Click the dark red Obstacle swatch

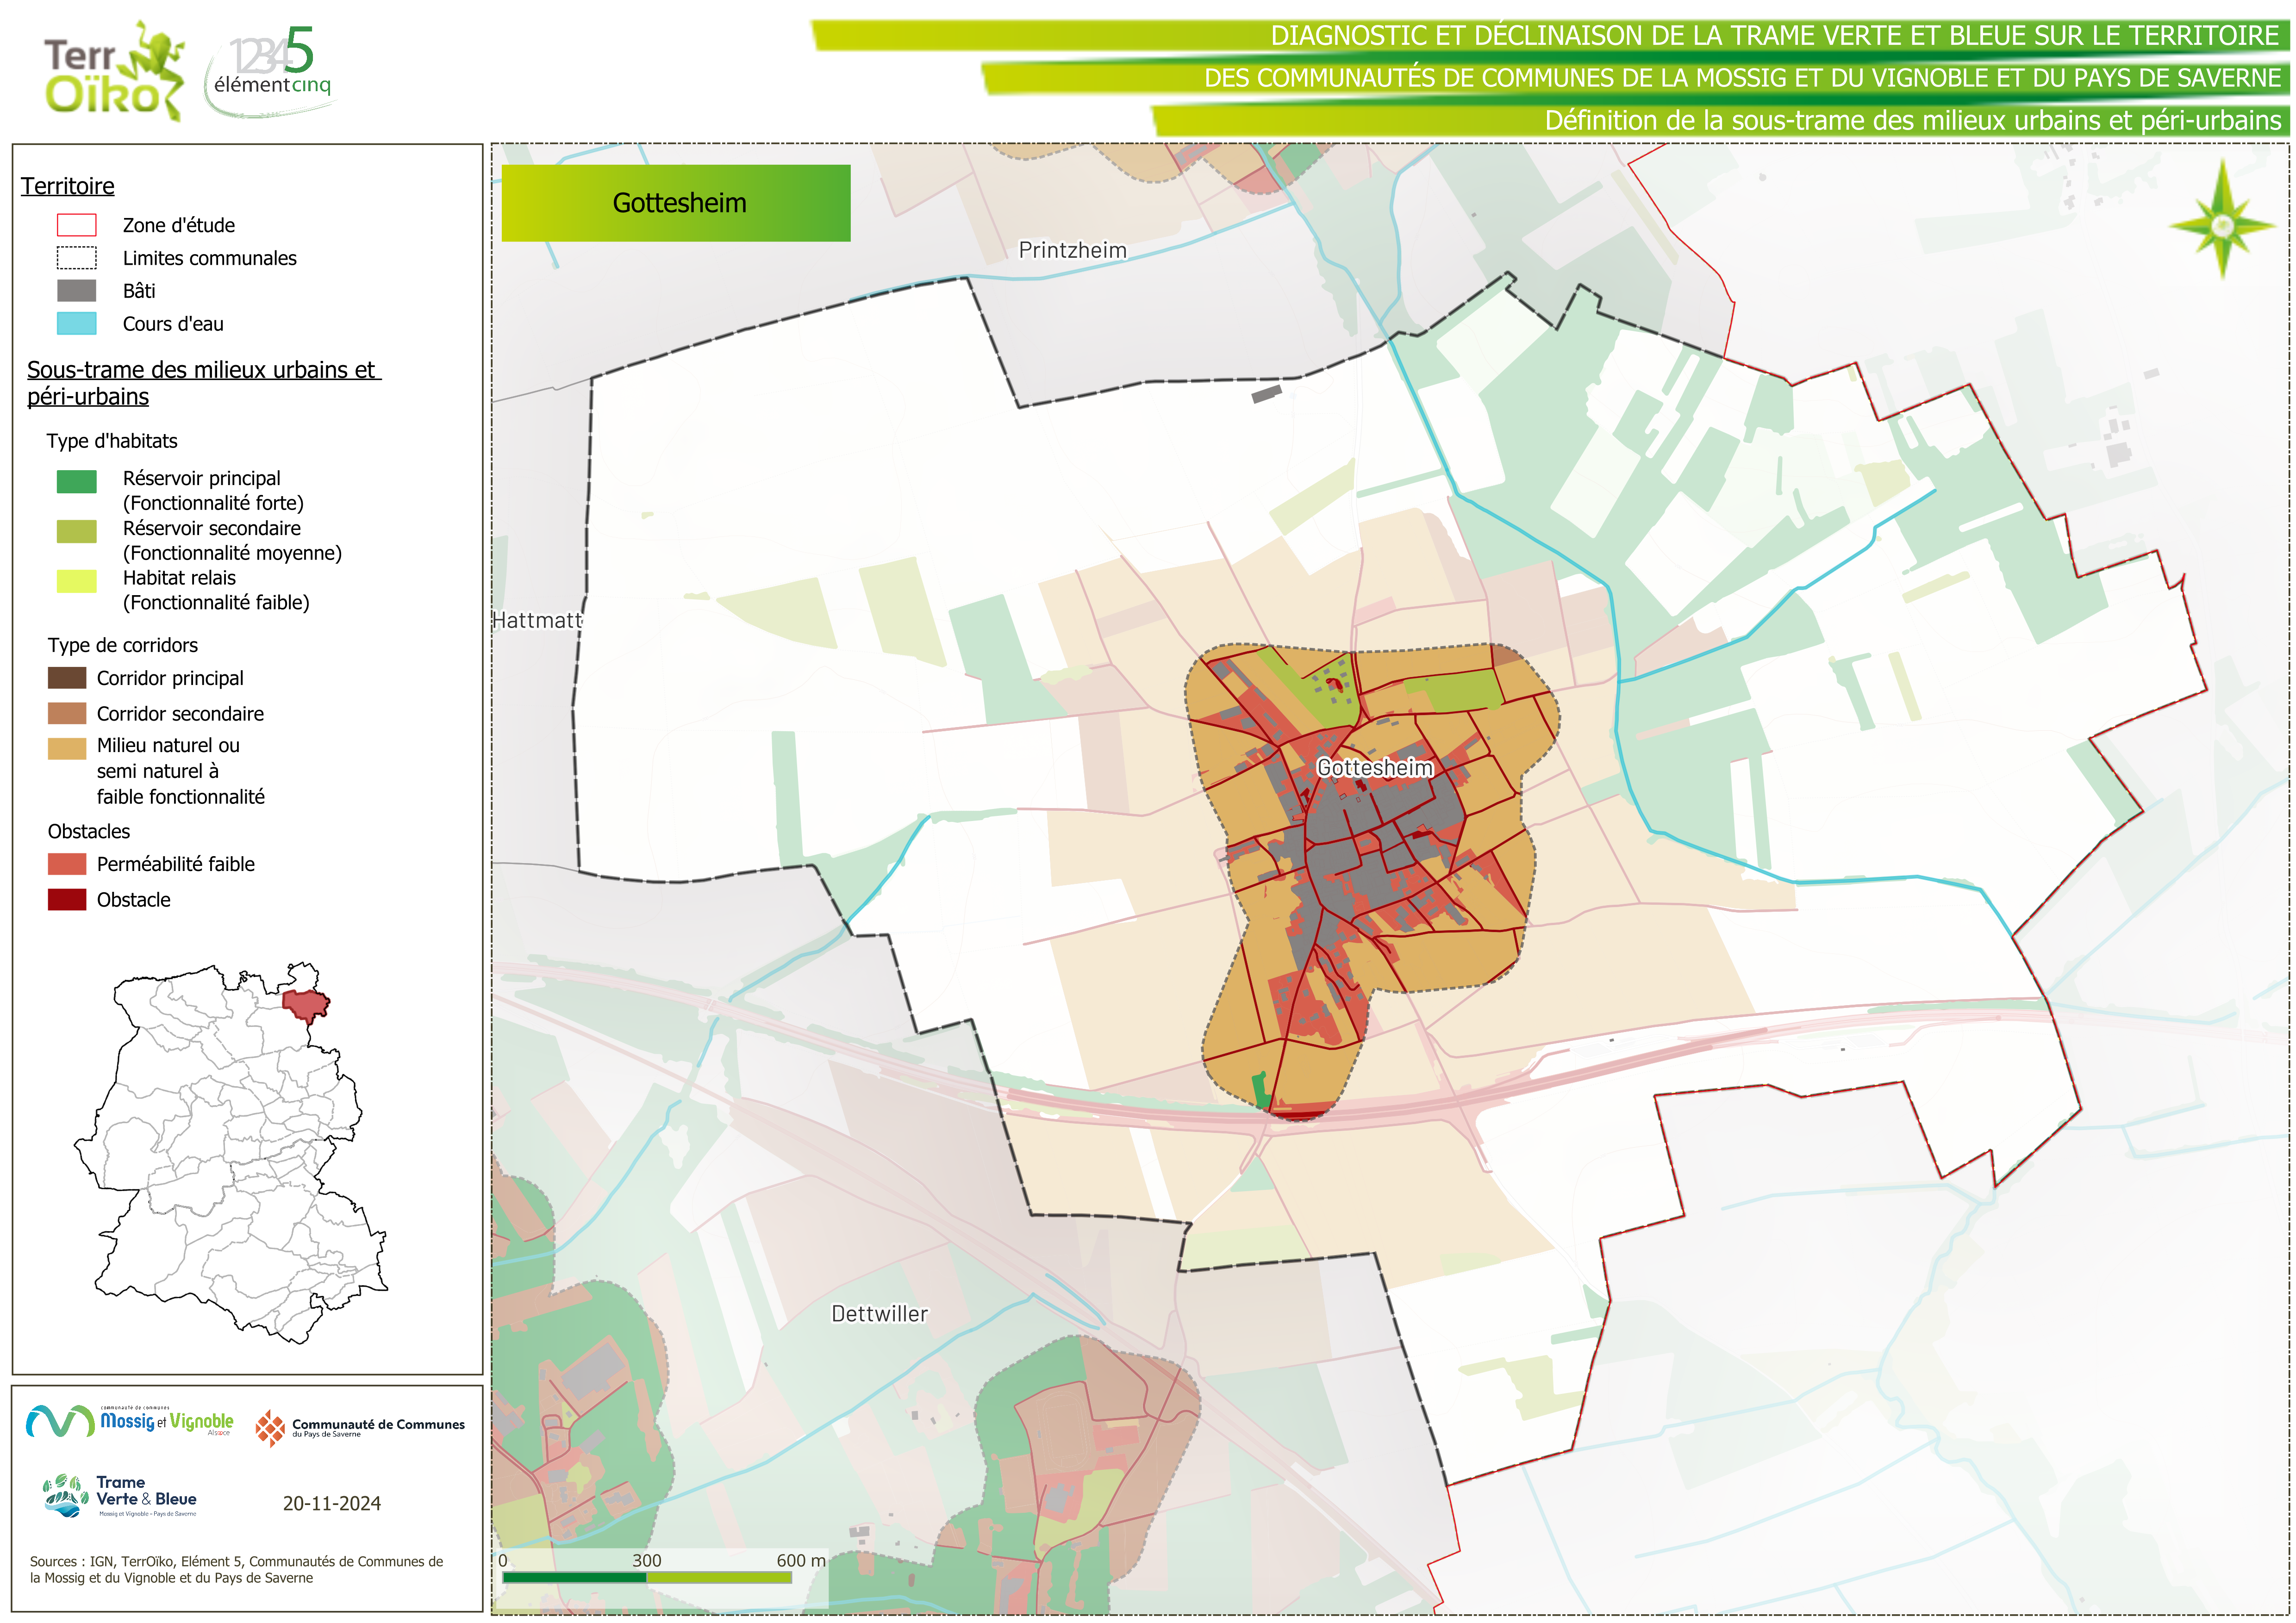point(67,899)
